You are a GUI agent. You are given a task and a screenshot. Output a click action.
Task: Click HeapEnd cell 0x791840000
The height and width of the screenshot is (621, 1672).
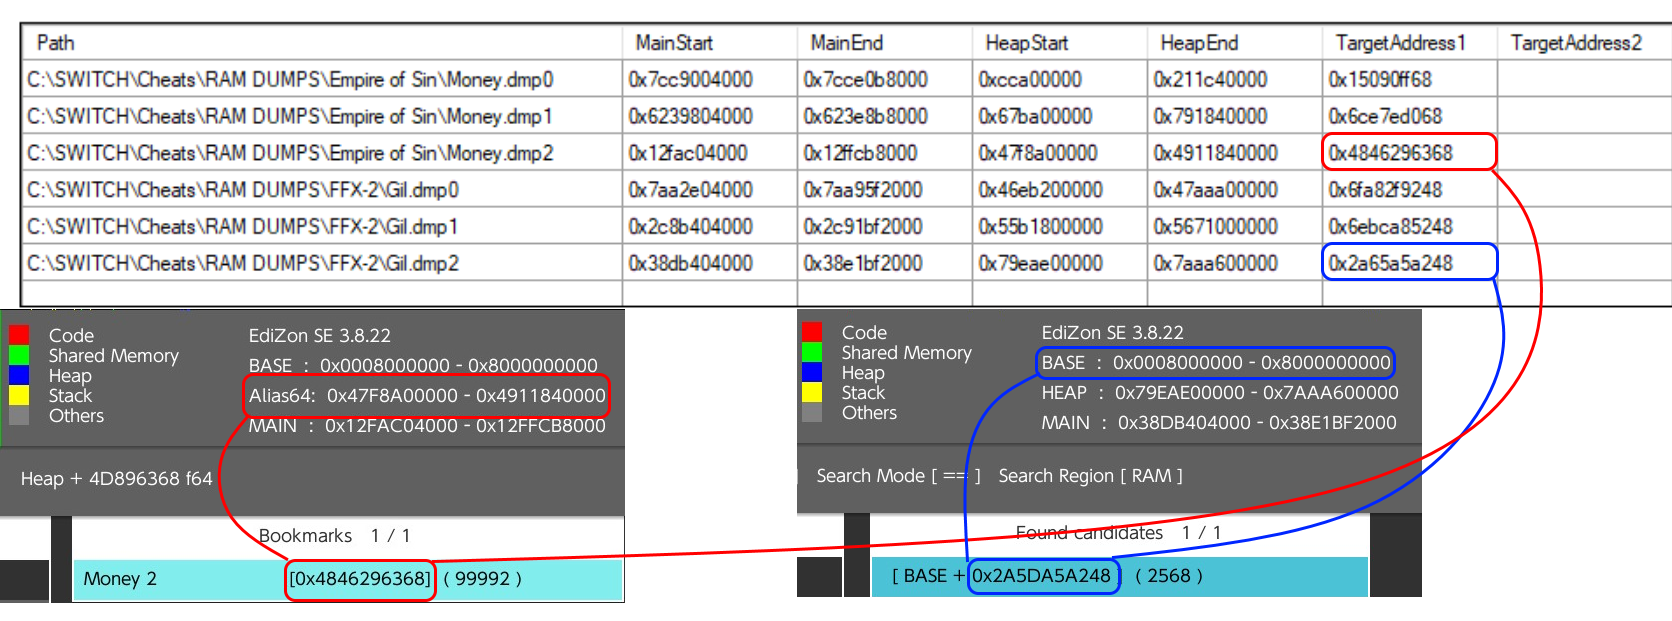pyautogui.click(x=1234, y=116)
